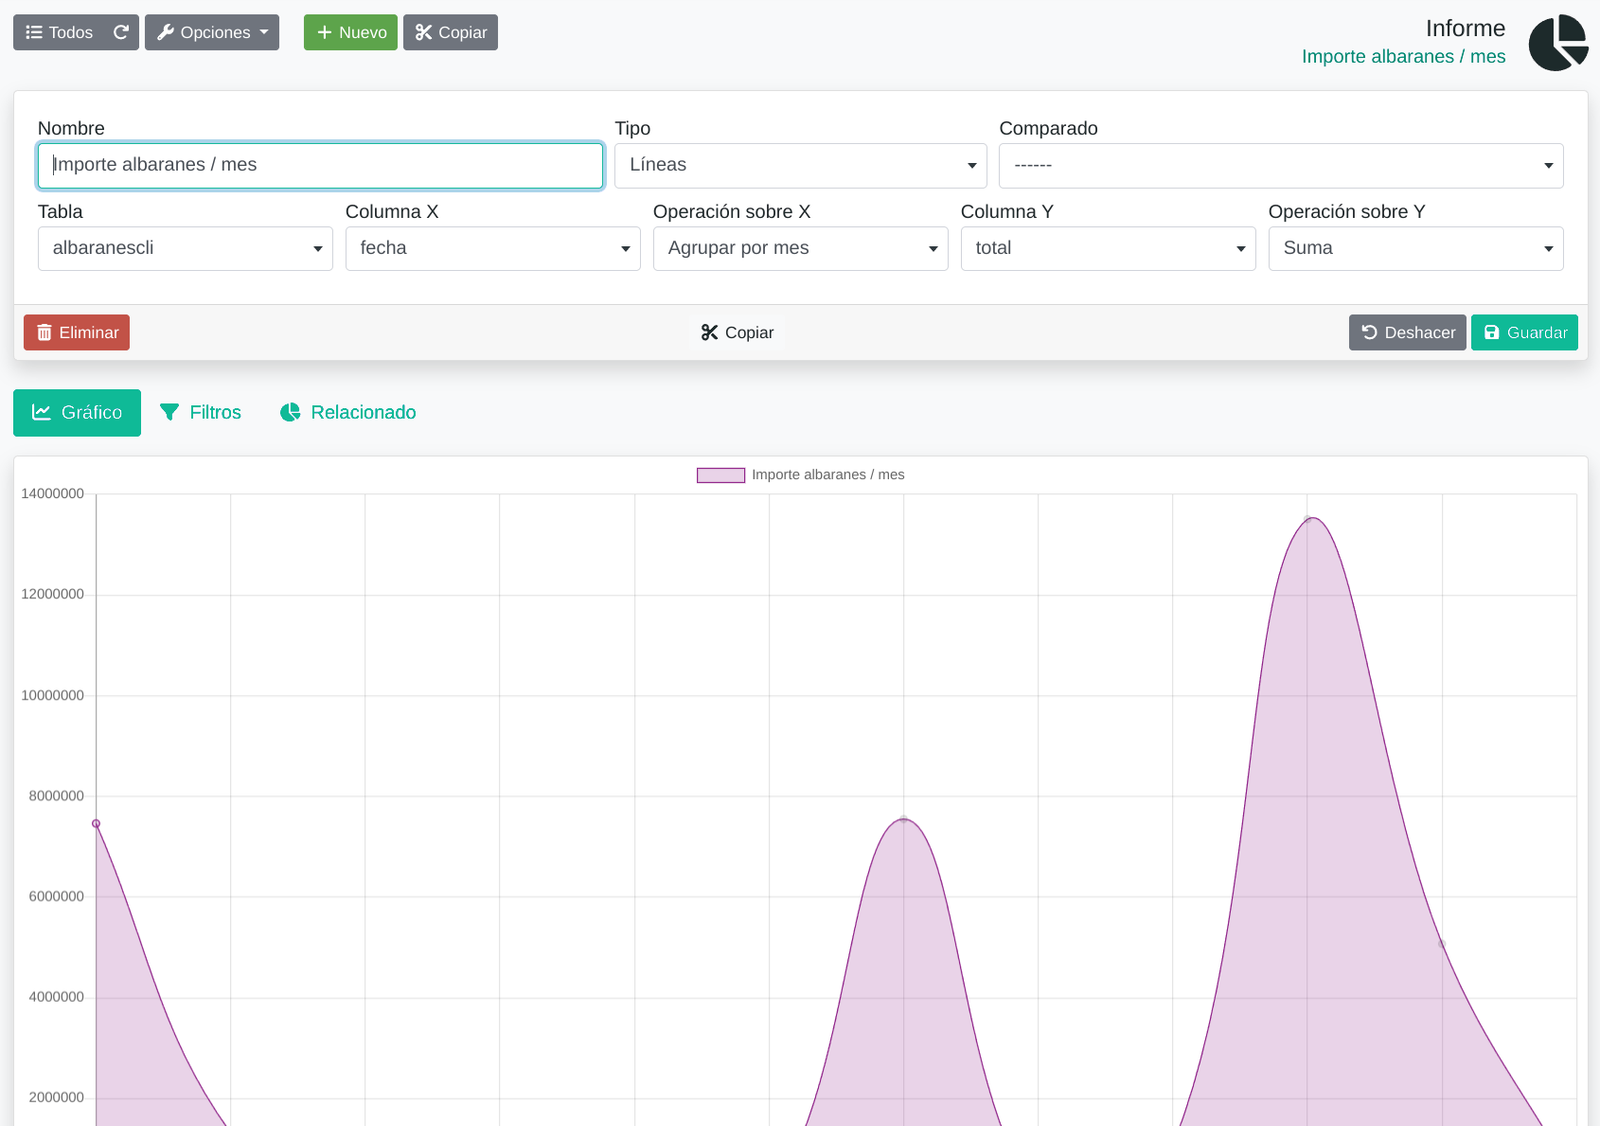Switch to the Gráfico tab

coord(77,413)
